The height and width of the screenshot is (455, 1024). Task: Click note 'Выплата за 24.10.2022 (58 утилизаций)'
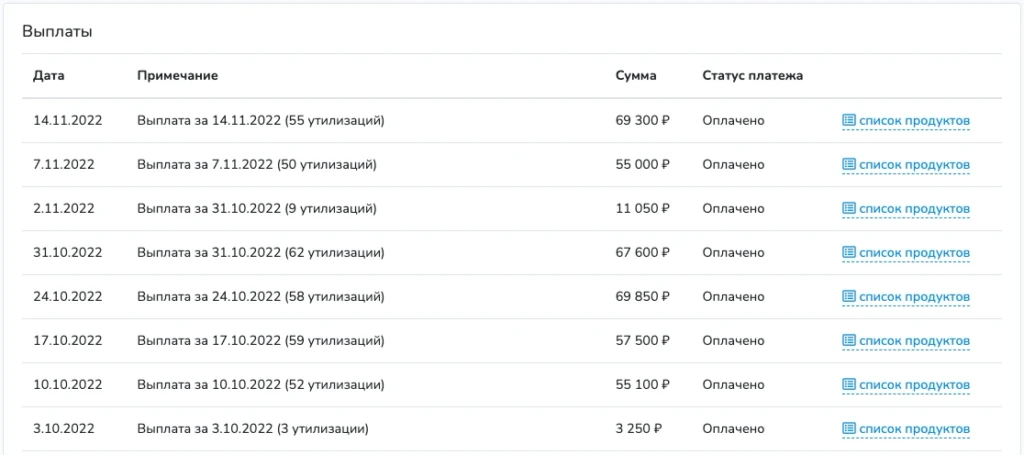(261, 297)
